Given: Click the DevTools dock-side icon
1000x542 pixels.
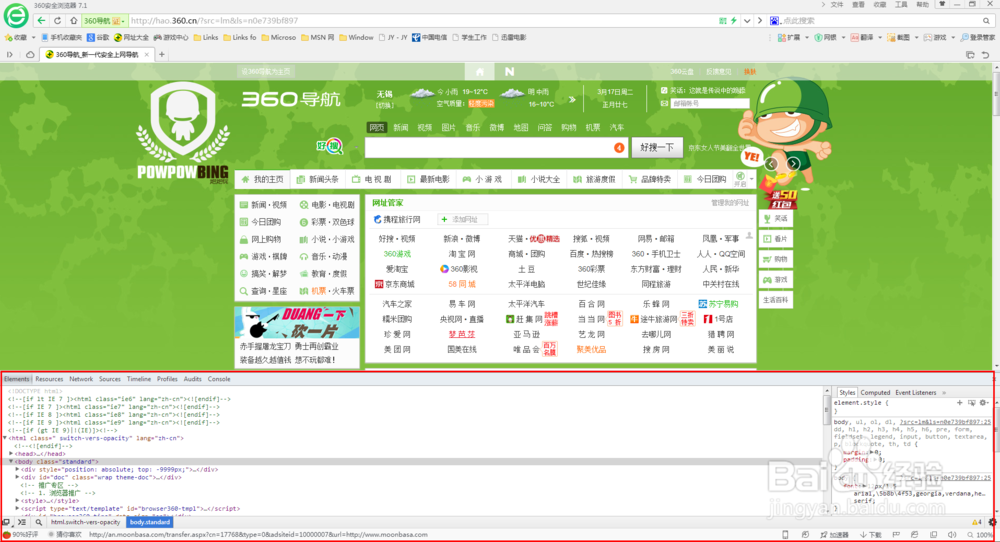Looking at the screenshot, I should 6,522.
